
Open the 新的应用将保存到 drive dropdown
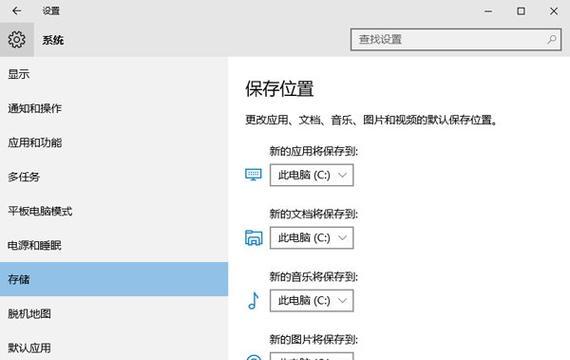(312, 175)
